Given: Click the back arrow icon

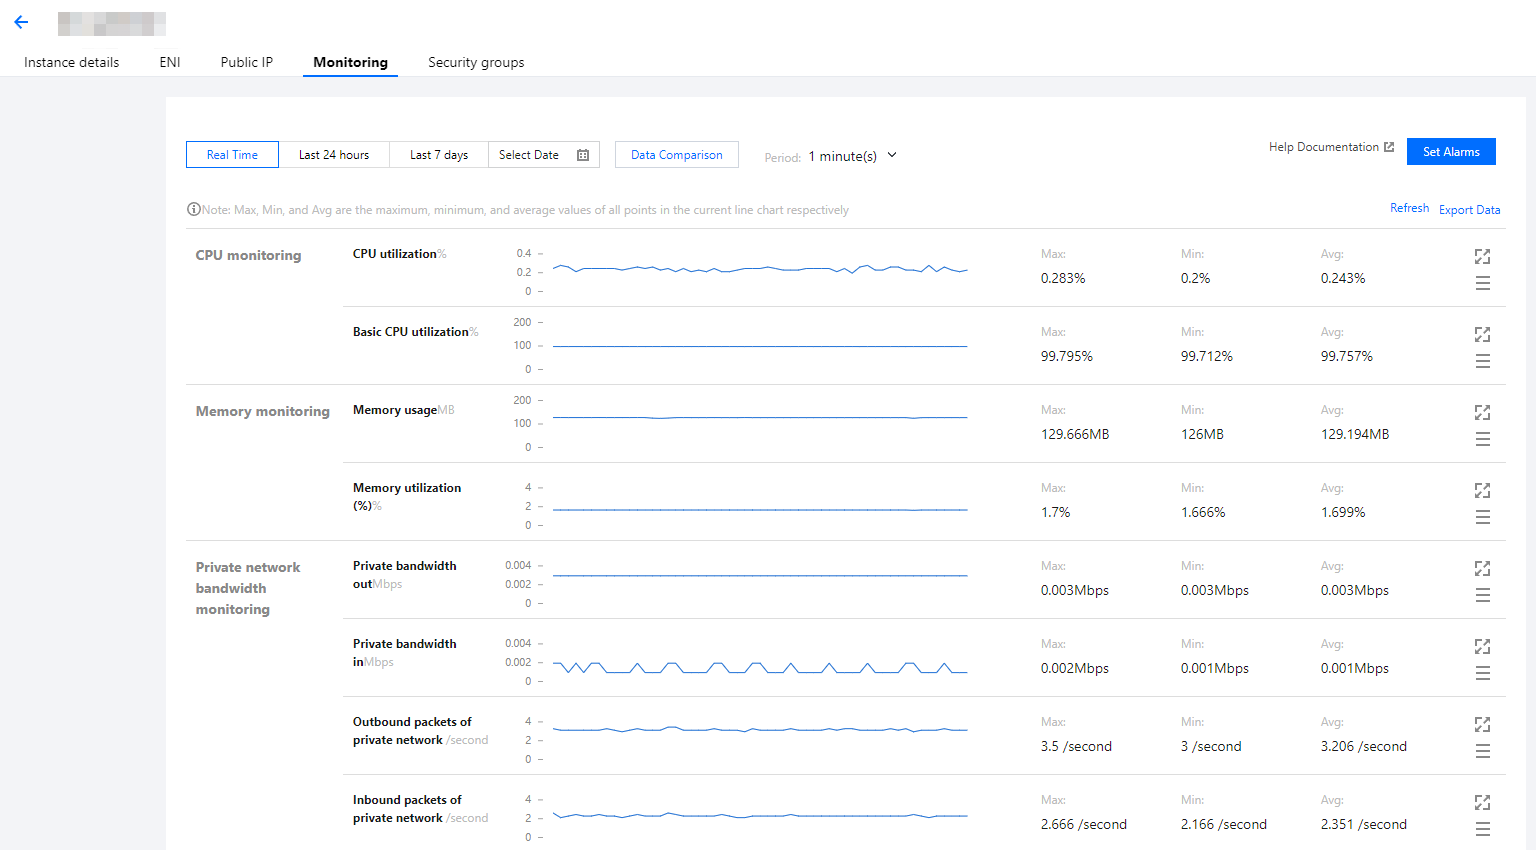Looking at the screenshot, I should tap(21, 22).
